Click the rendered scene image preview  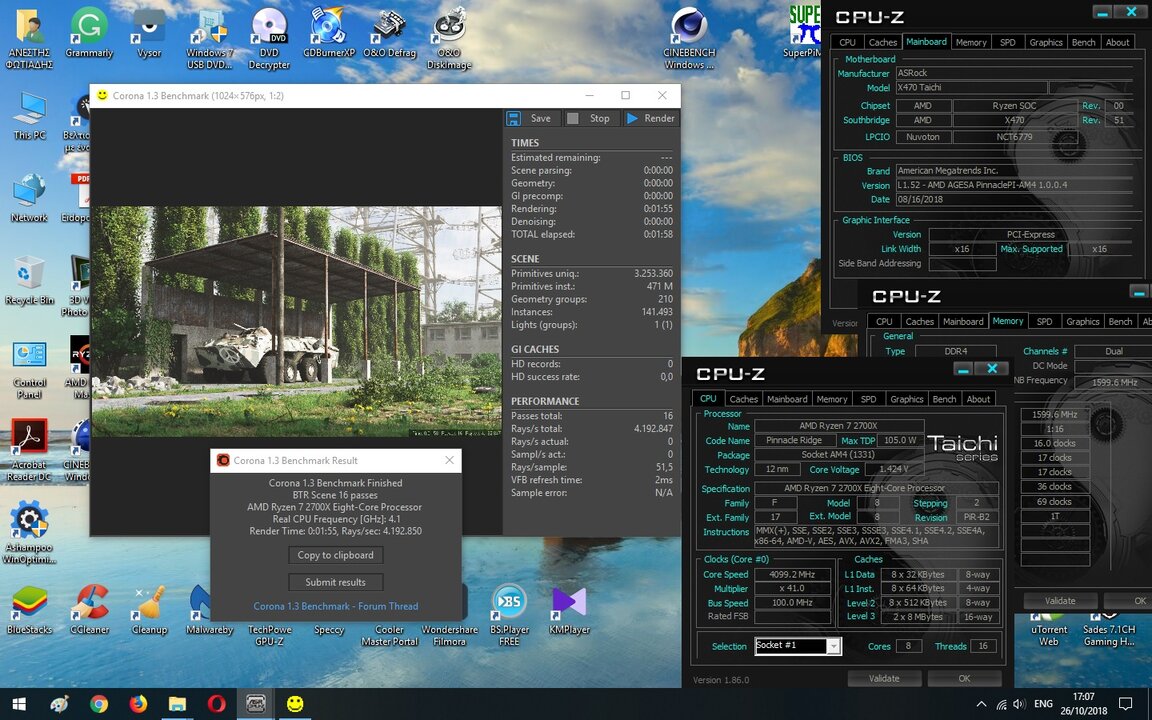tap(296, 322)
